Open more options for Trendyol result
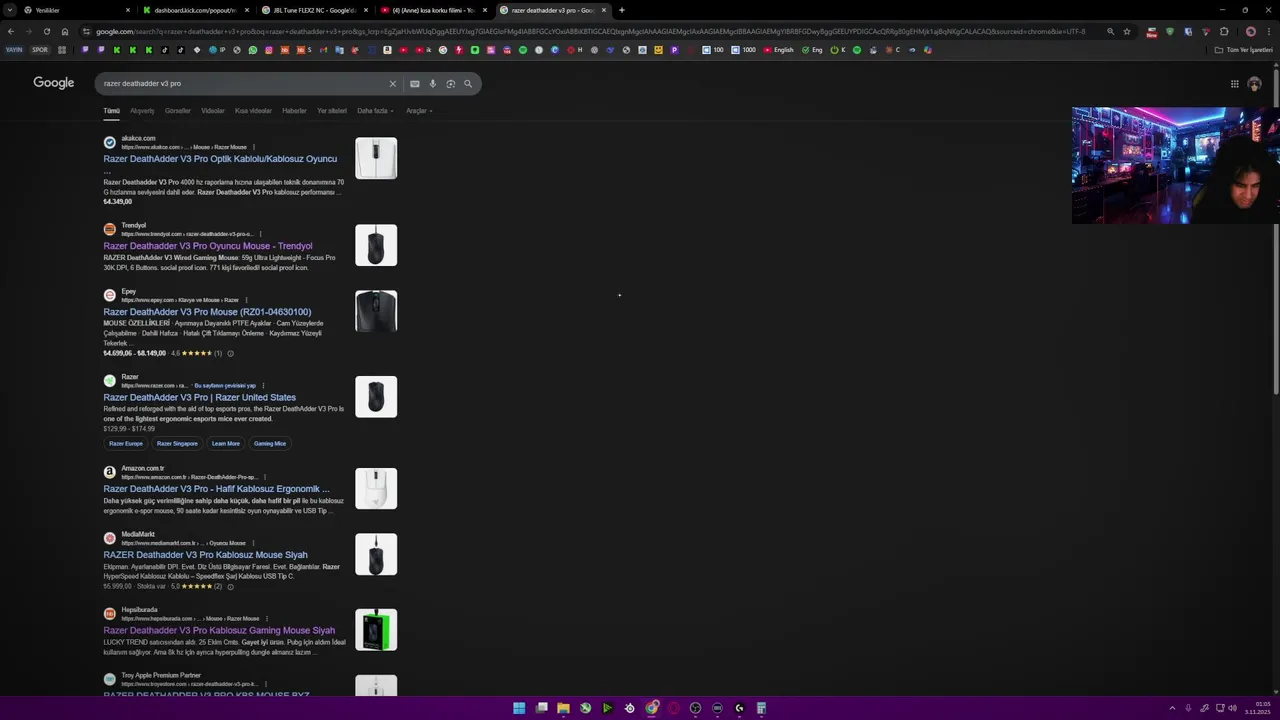 pyautogui.click(x=263, y=234)
